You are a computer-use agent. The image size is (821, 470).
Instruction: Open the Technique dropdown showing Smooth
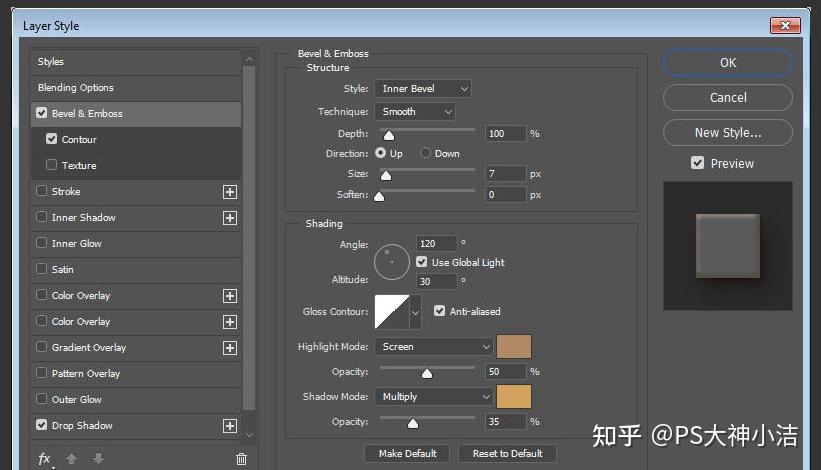point(415,111)
